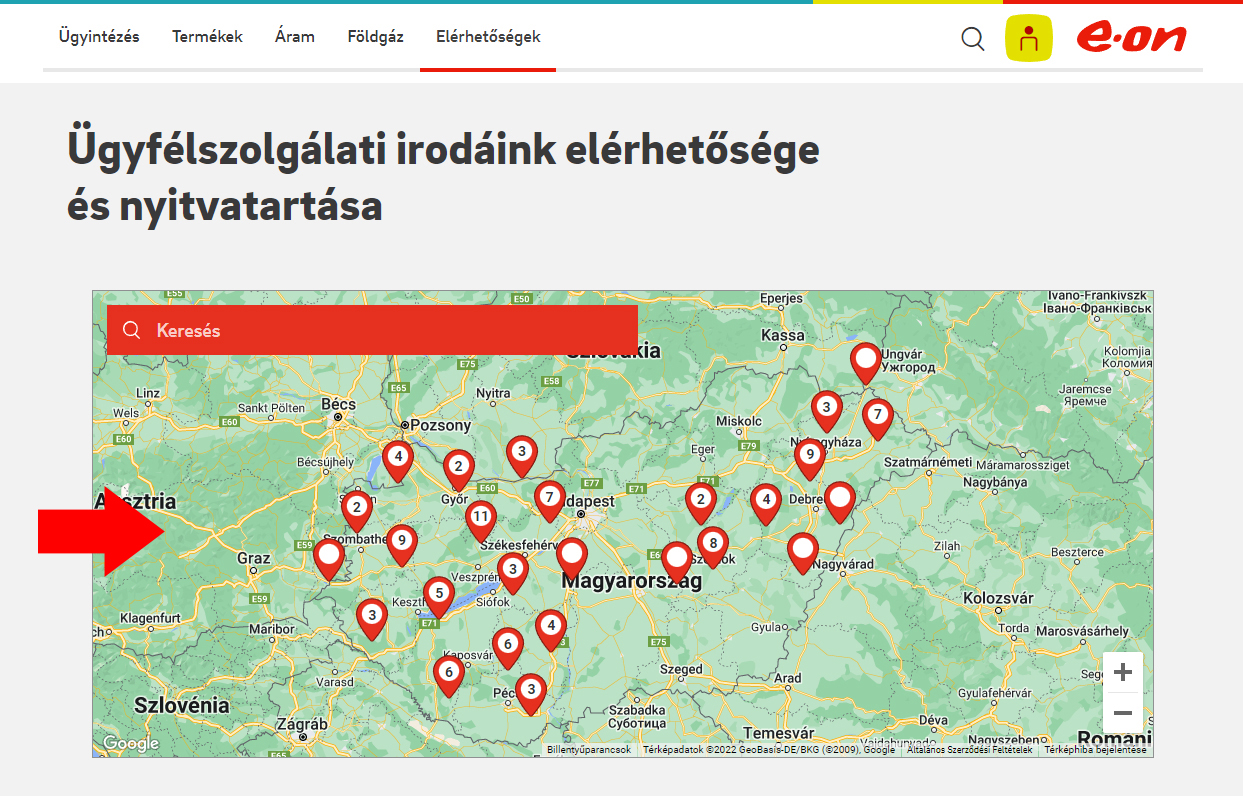Switch to the Földgáz menu item
The height and width of the screenshot is (796, 1243).
[x=374, y=36]
